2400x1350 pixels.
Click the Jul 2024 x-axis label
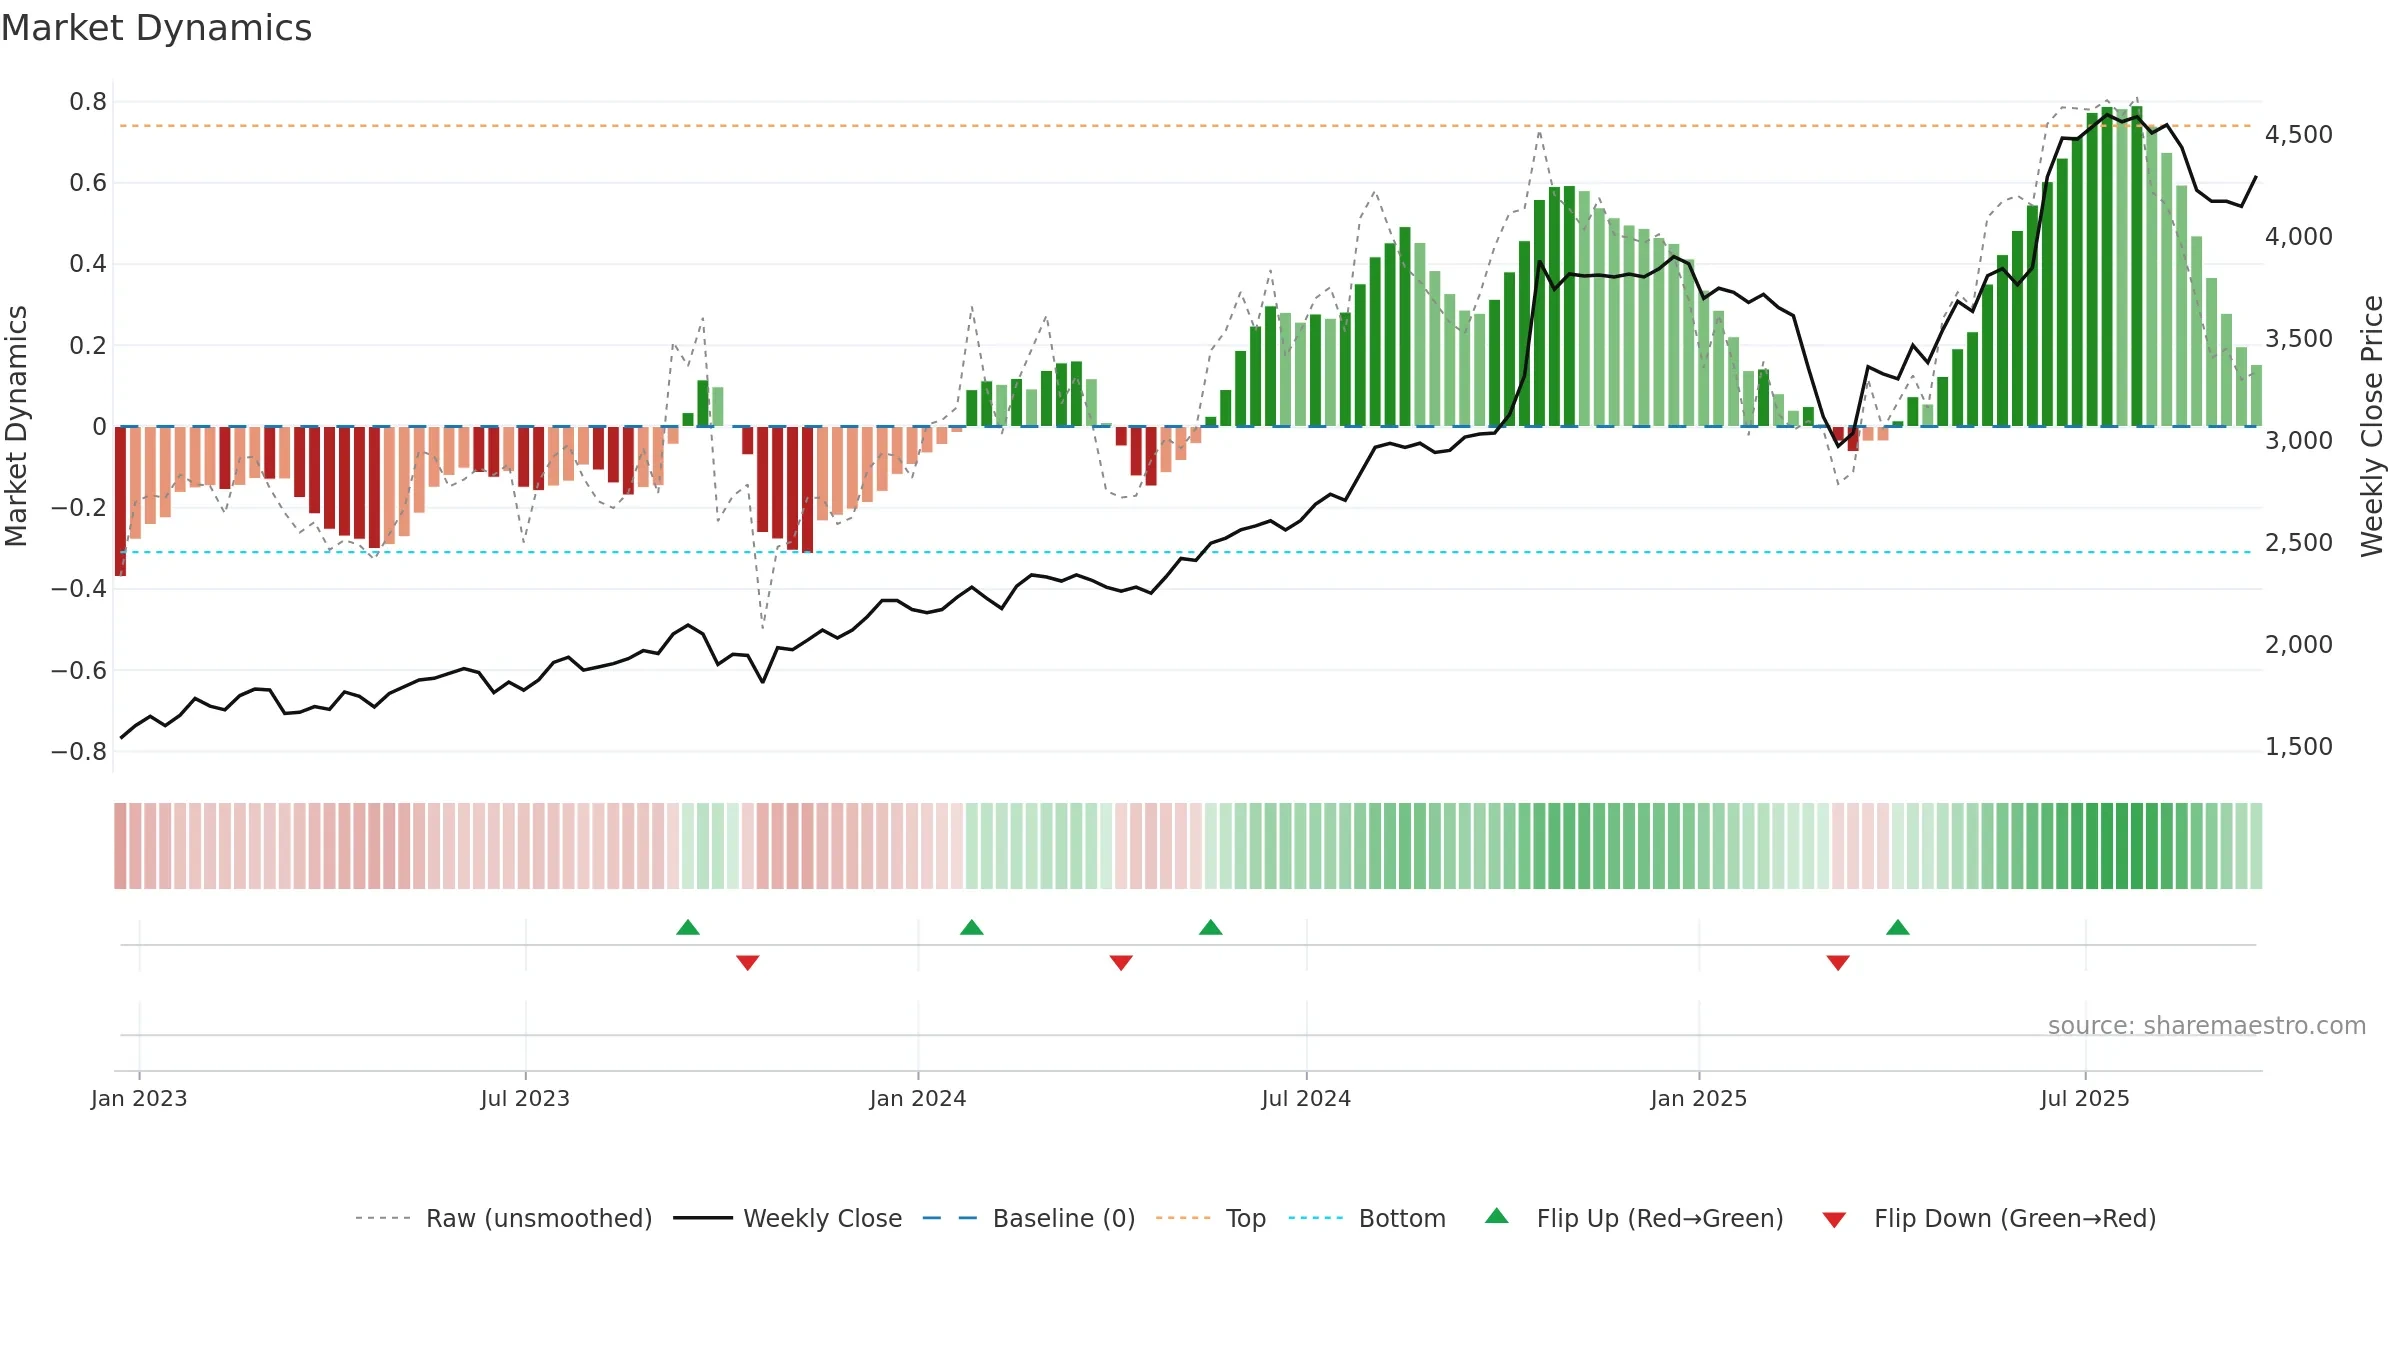1306,1098
